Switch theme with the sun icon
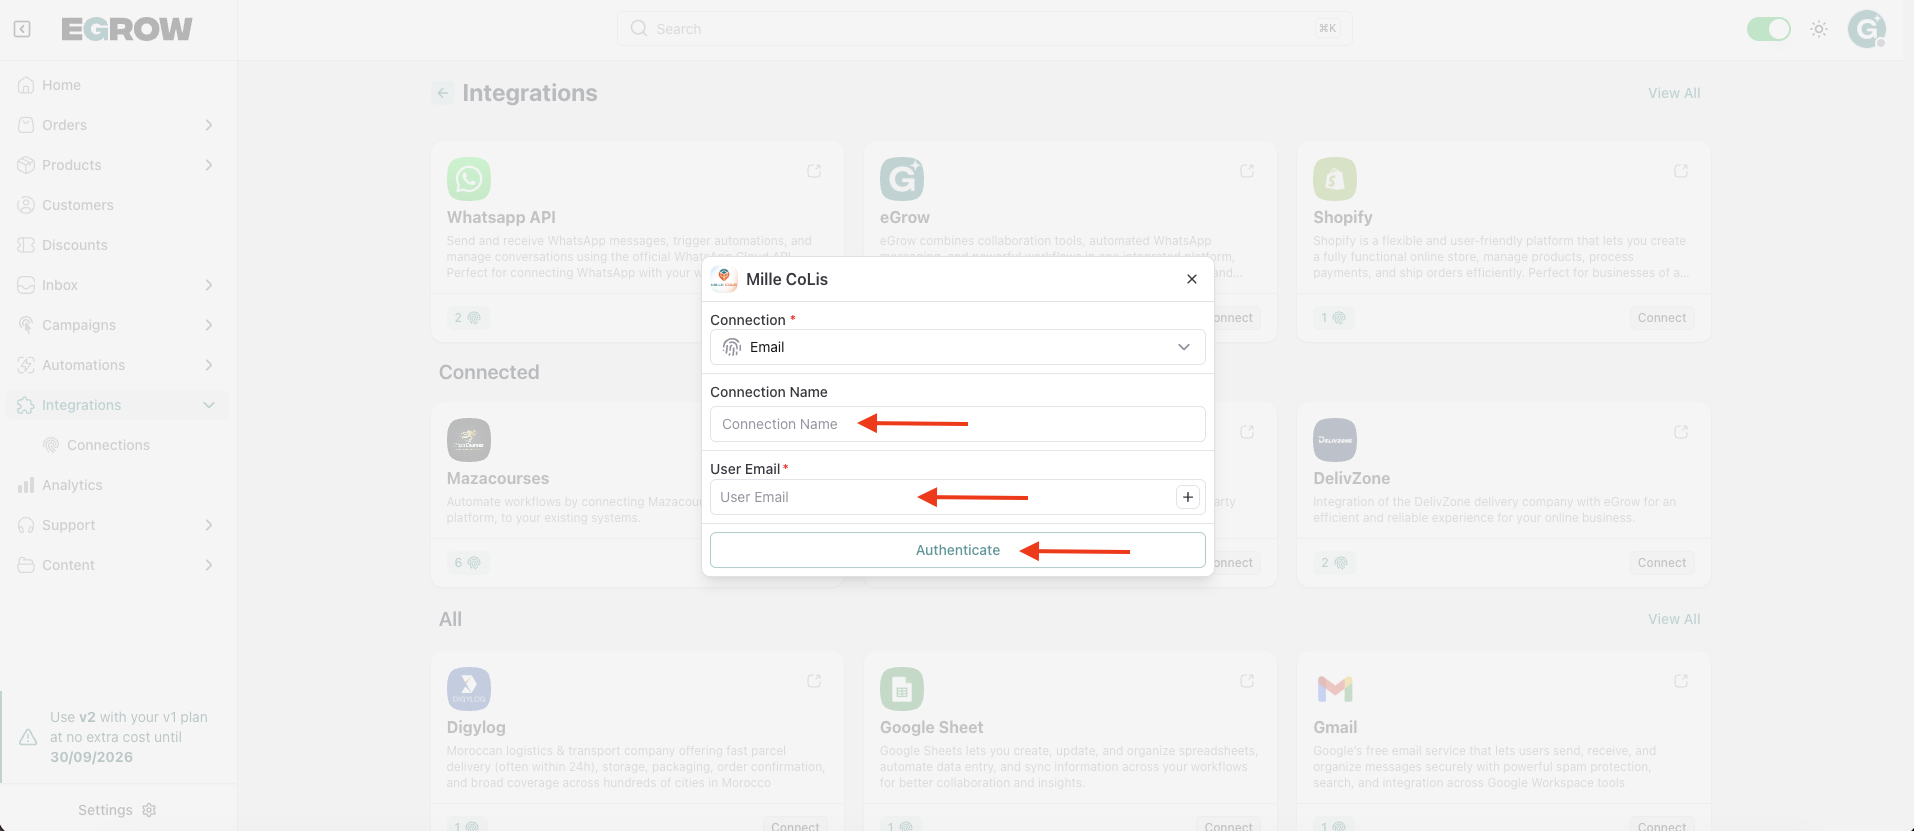This screenshot has height=831, width=1914. click(1819, 29)
